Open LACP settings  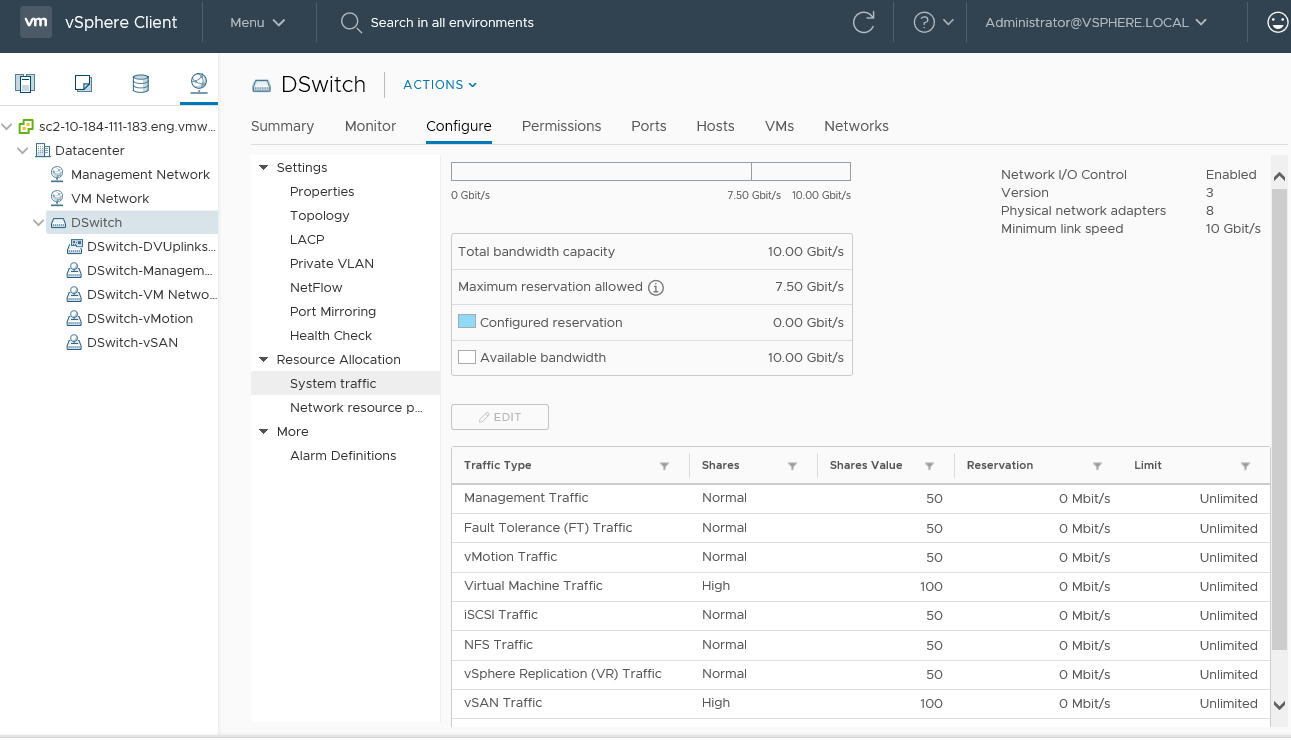coord(307,240)
